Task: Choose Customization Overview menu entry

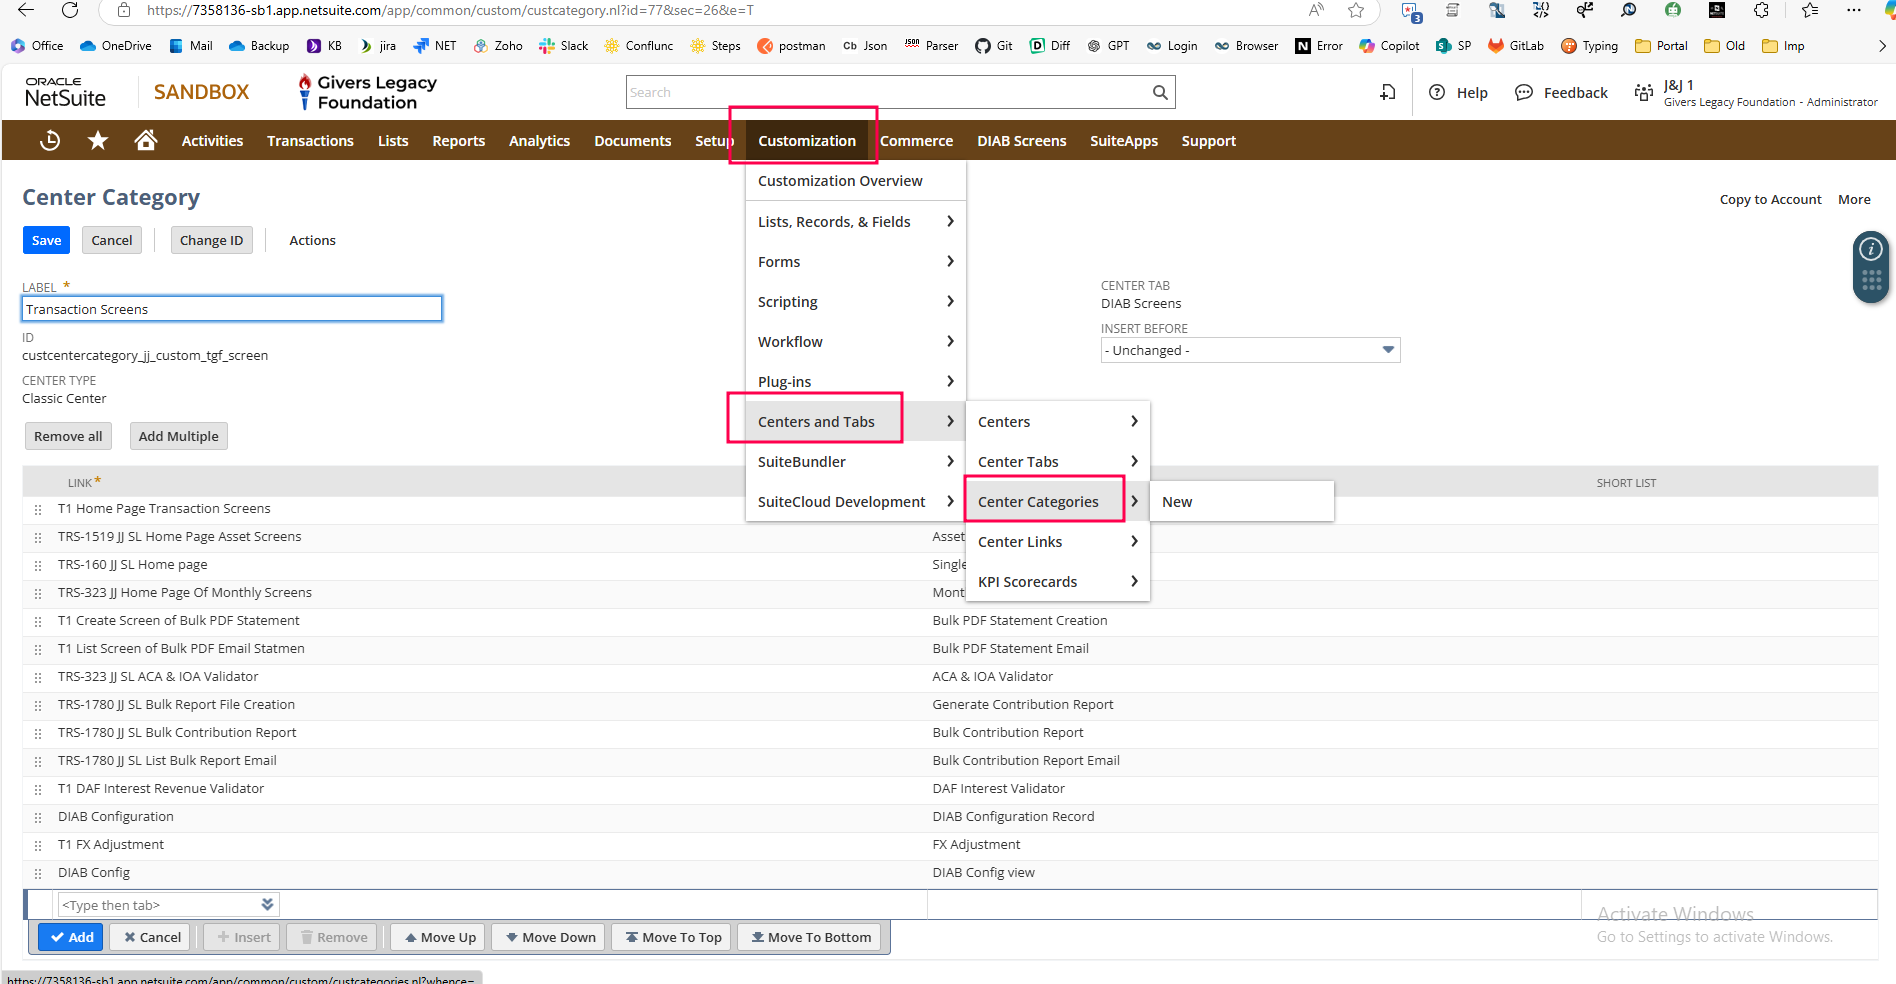Action: 840,181
